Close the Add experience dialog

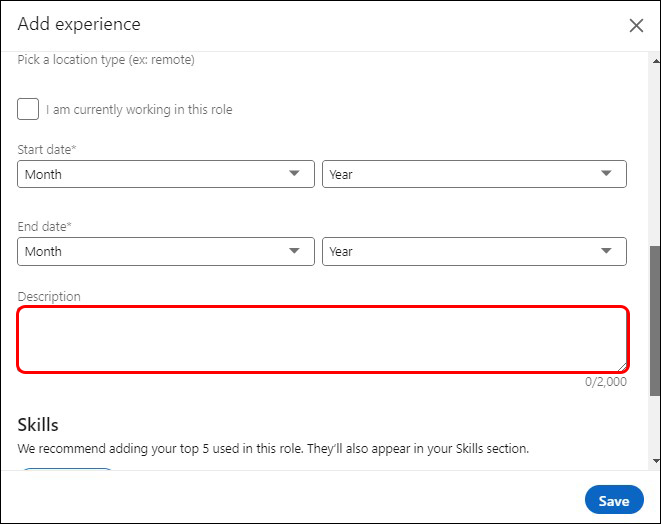[636, 25]
